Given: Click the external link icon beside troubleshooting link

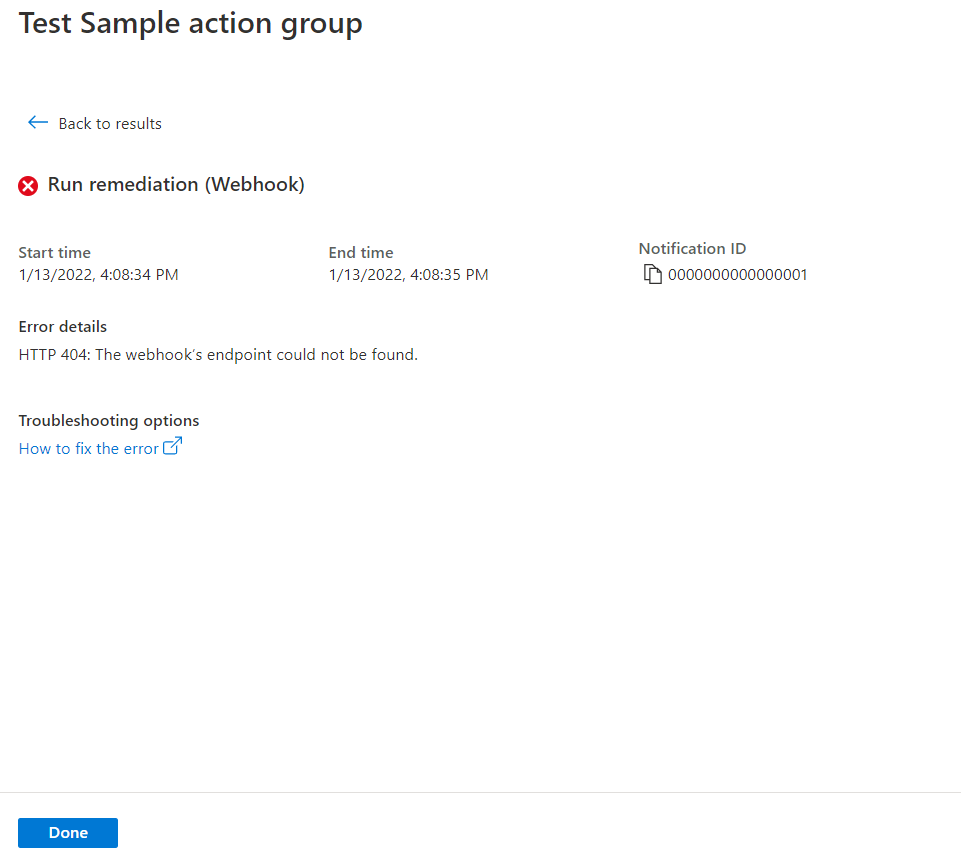Looking at the screenshot, I should (173, 446).
